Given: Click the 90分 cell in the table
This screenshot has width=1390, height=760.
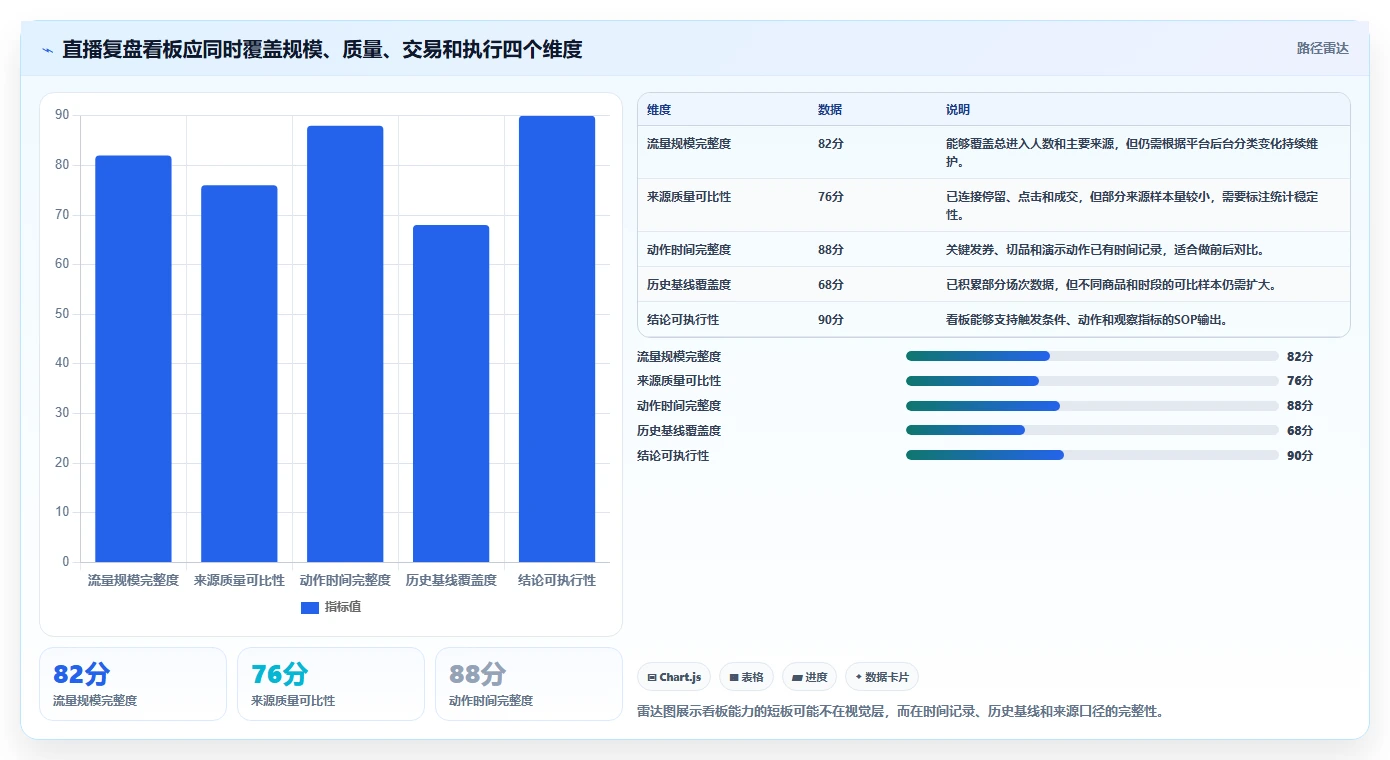Looking at the screenshot, I should [x=831, y=320].
